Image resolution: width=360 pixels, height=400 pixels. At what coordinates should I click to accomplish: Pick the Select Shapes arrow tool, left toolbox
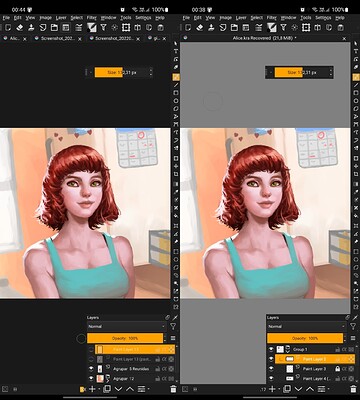pyautogui.click(x=176, y=43)
